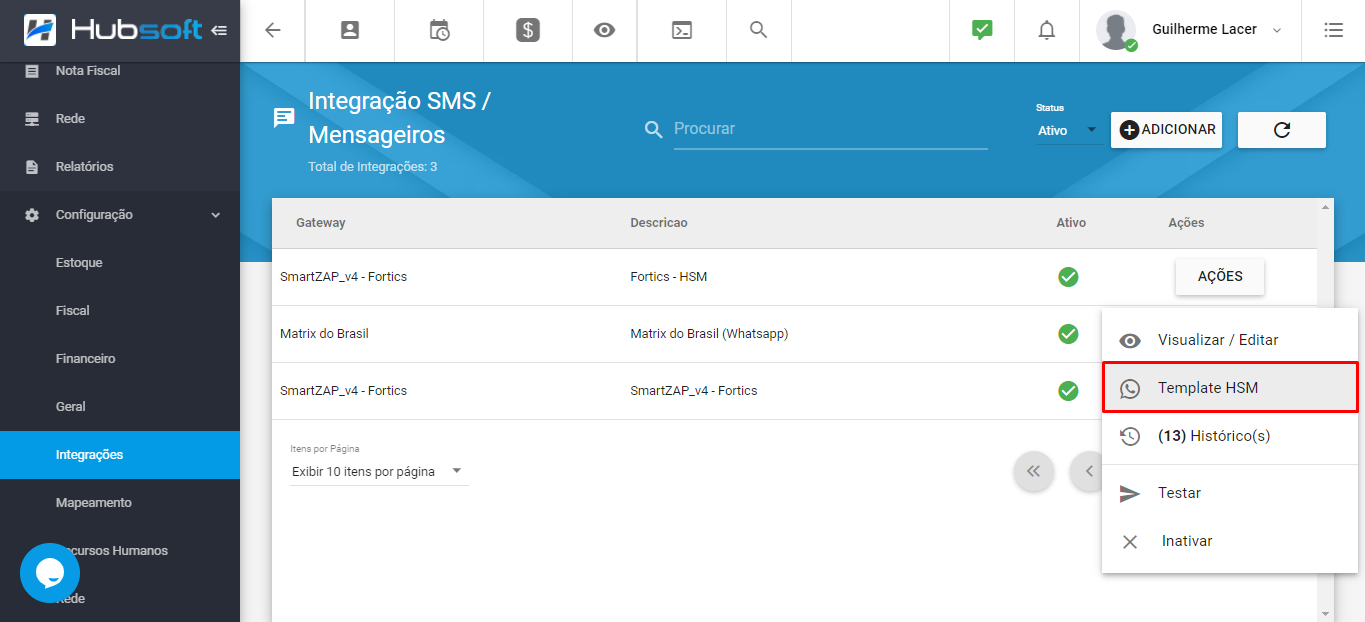Screen dimensions: 1365x622
Task: Open the terminal console icon
Action: coord(682,30)
